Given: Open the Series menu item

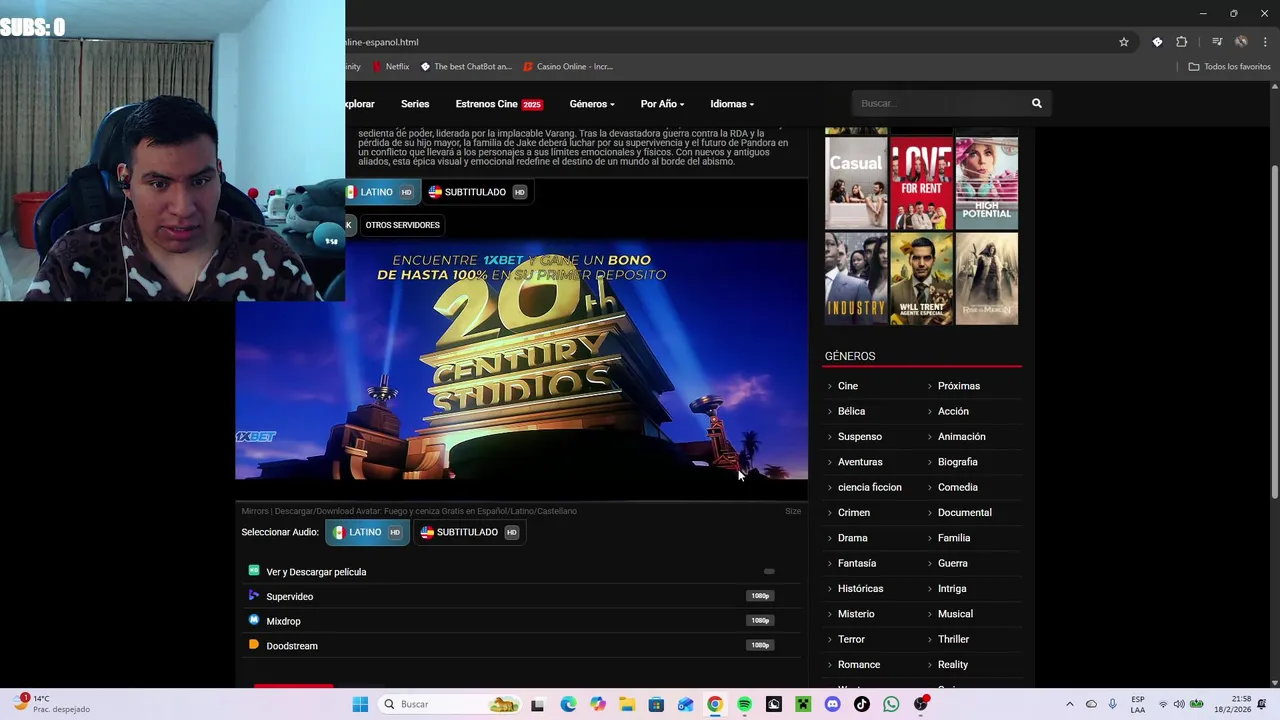Looking at the screenshot, I should click(415, 104).
